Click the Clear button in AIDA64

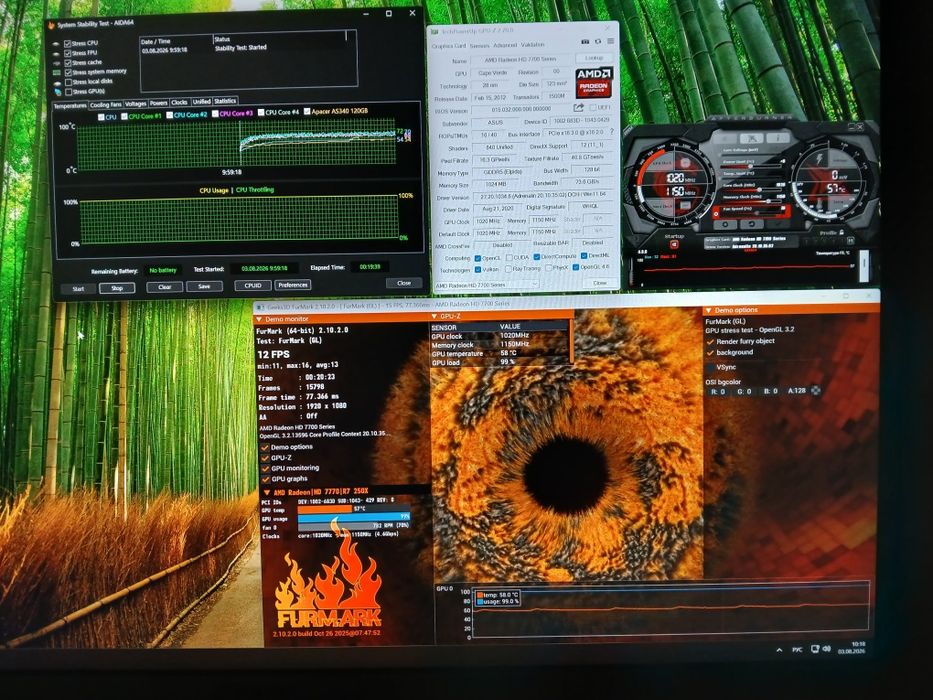[165, 287]
